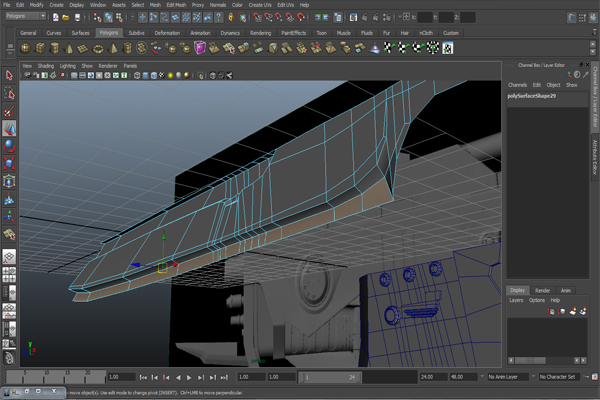Select the arrow Select tool in toolbox
600x400 pixels.
9,75
